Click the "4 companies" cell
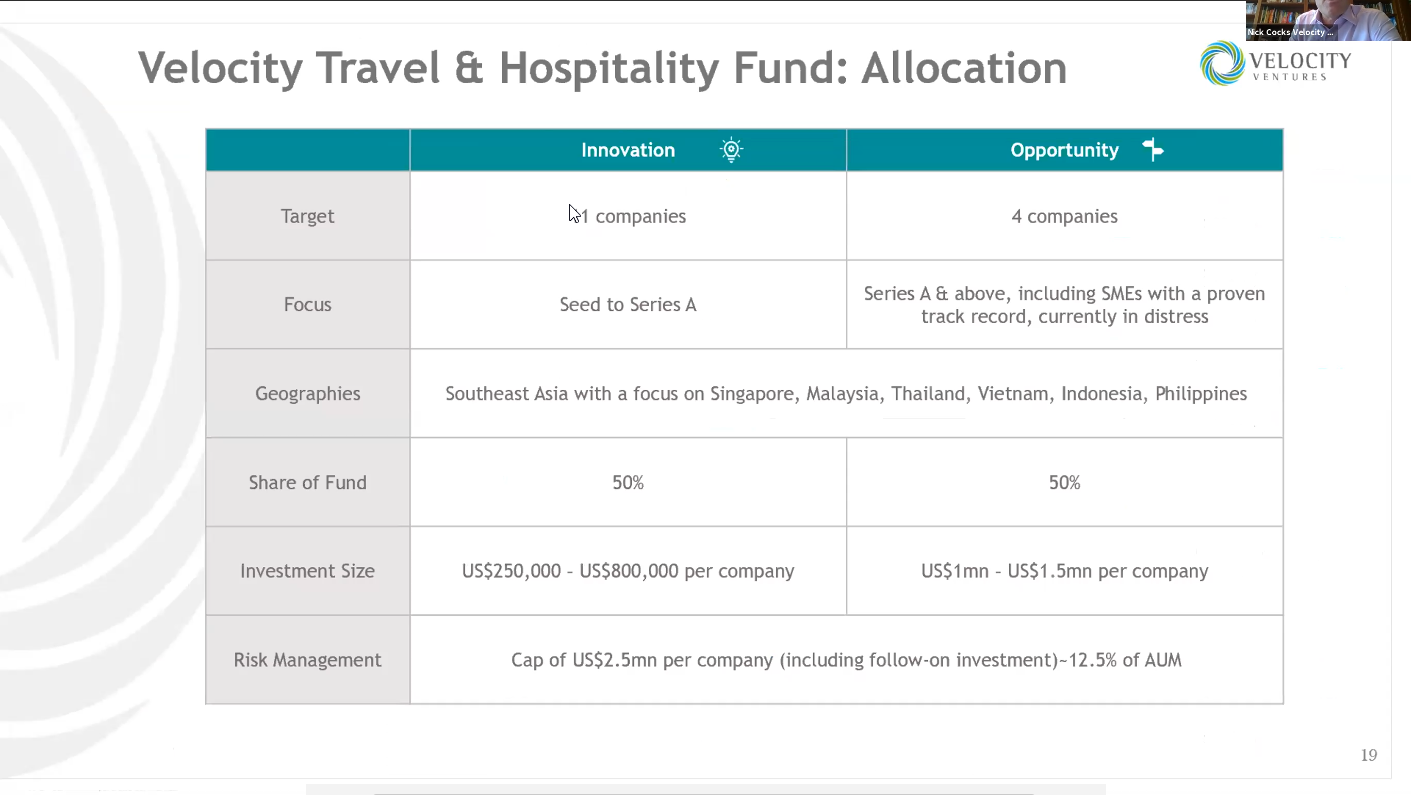 pos(1064,216)
